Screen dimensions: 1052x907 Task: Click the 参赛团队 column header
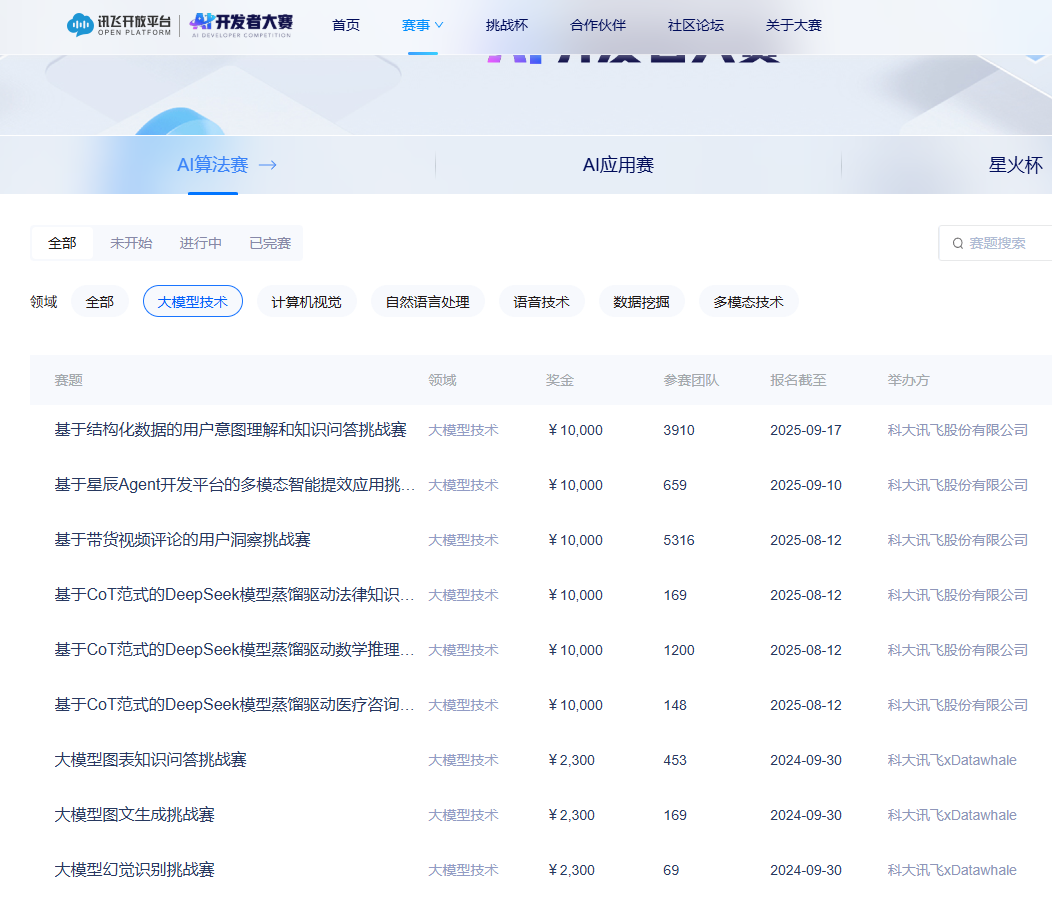691,380
